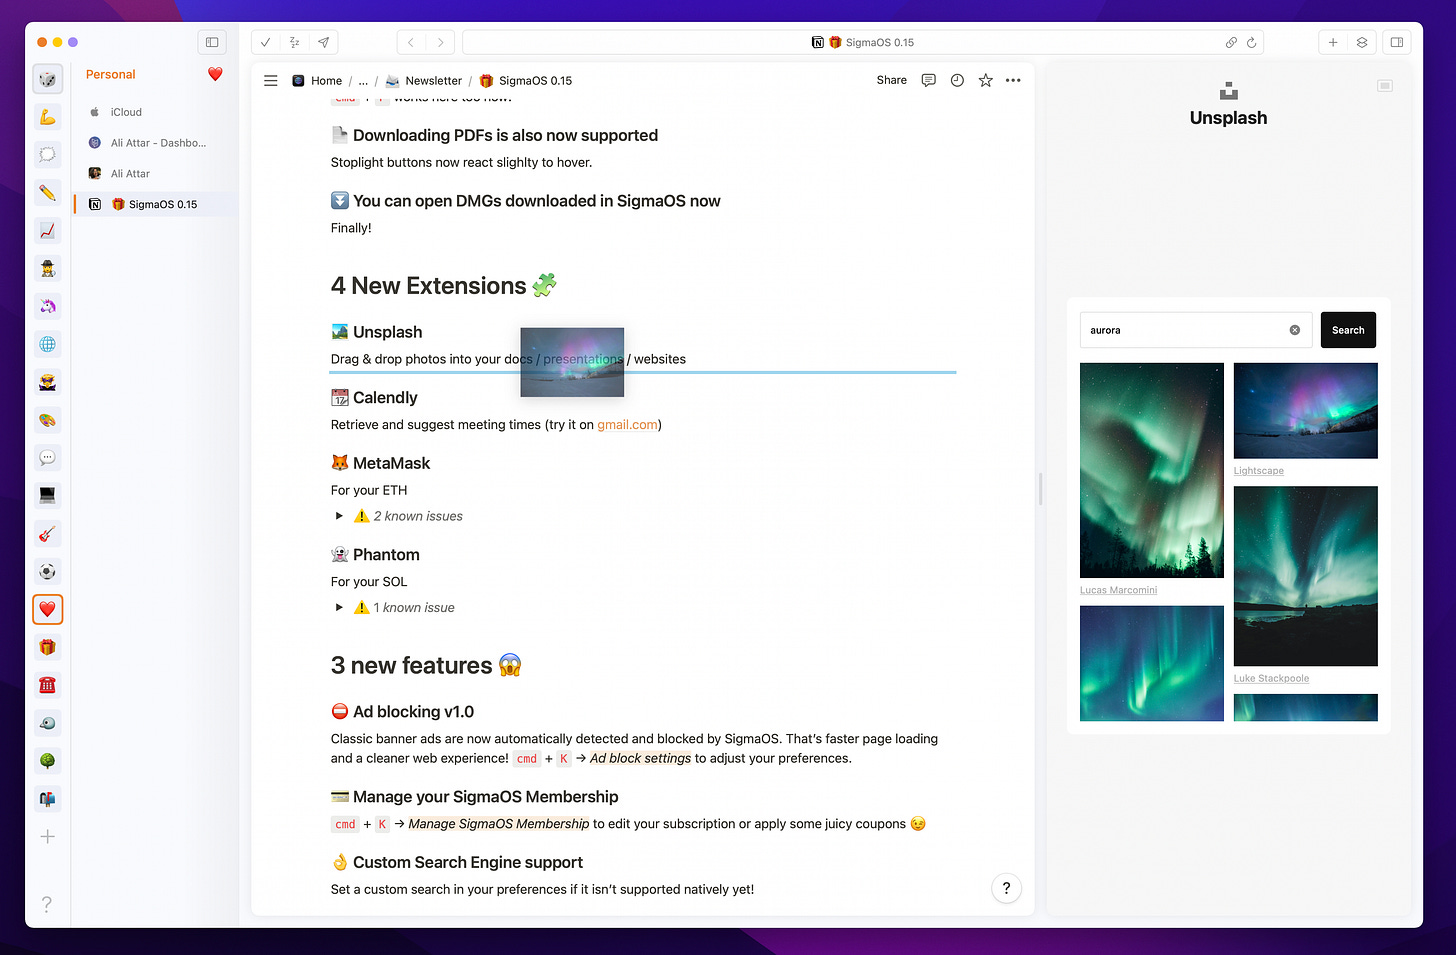Screen dimensions: 1456x955
Task: Expand the 1 known issue toggle
Action: pyautogui.click(x=339, y=607)
